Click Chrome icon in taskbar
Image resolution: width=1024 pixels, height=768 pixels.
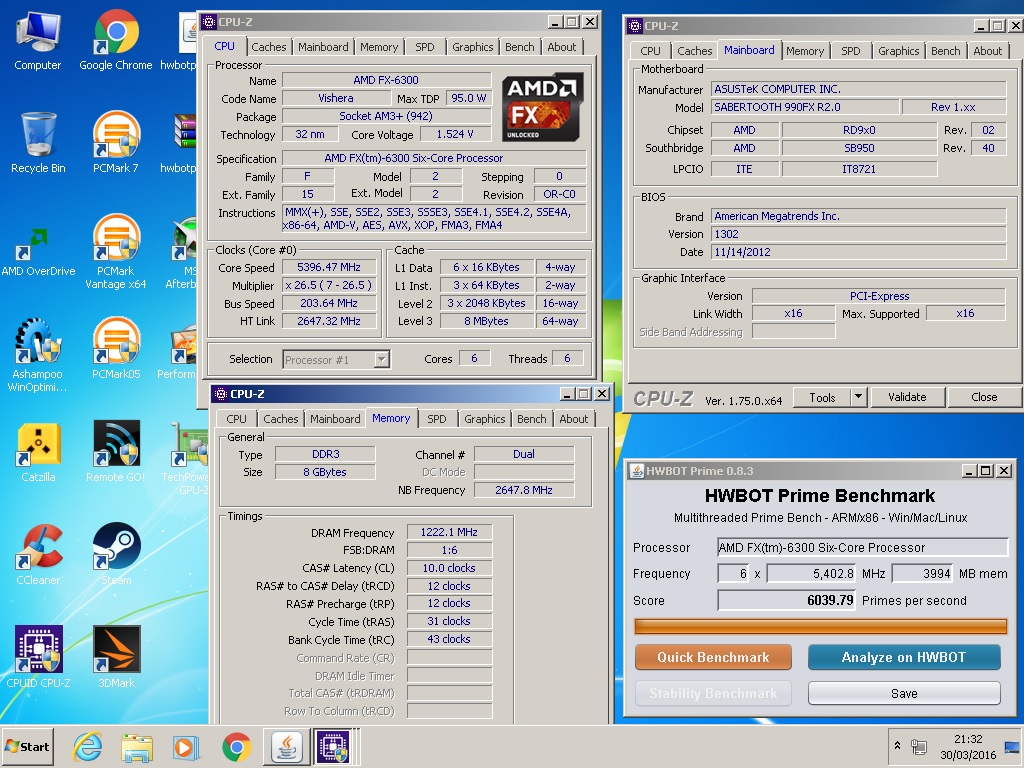click(236, 747)
